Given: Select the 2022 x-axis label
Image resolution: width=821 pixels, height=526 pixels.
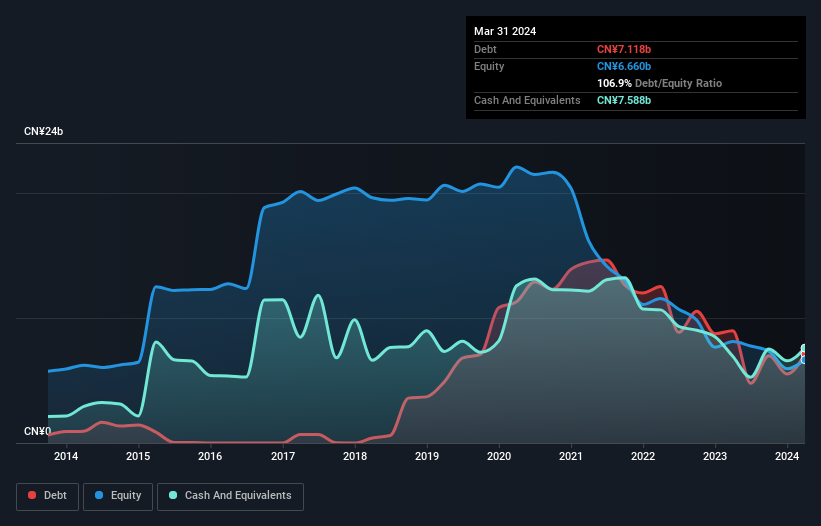Looking at the screenshot, I should click(x=643, y=456).
